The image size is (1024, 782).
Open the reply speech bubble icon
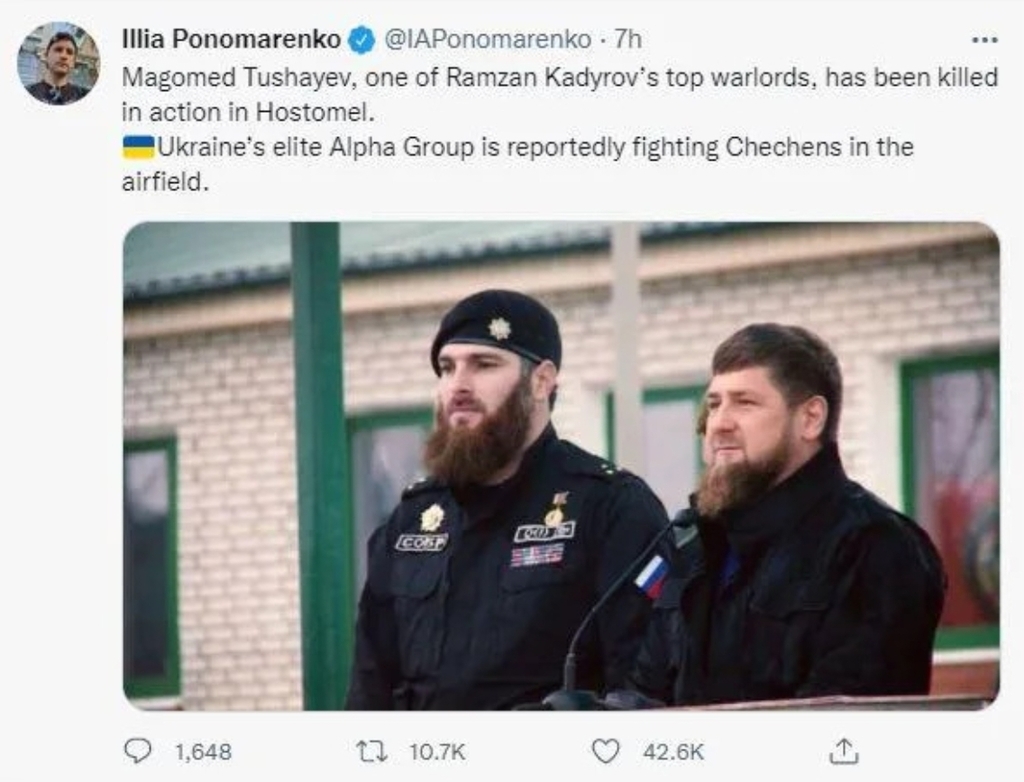(x=137, y=751)
